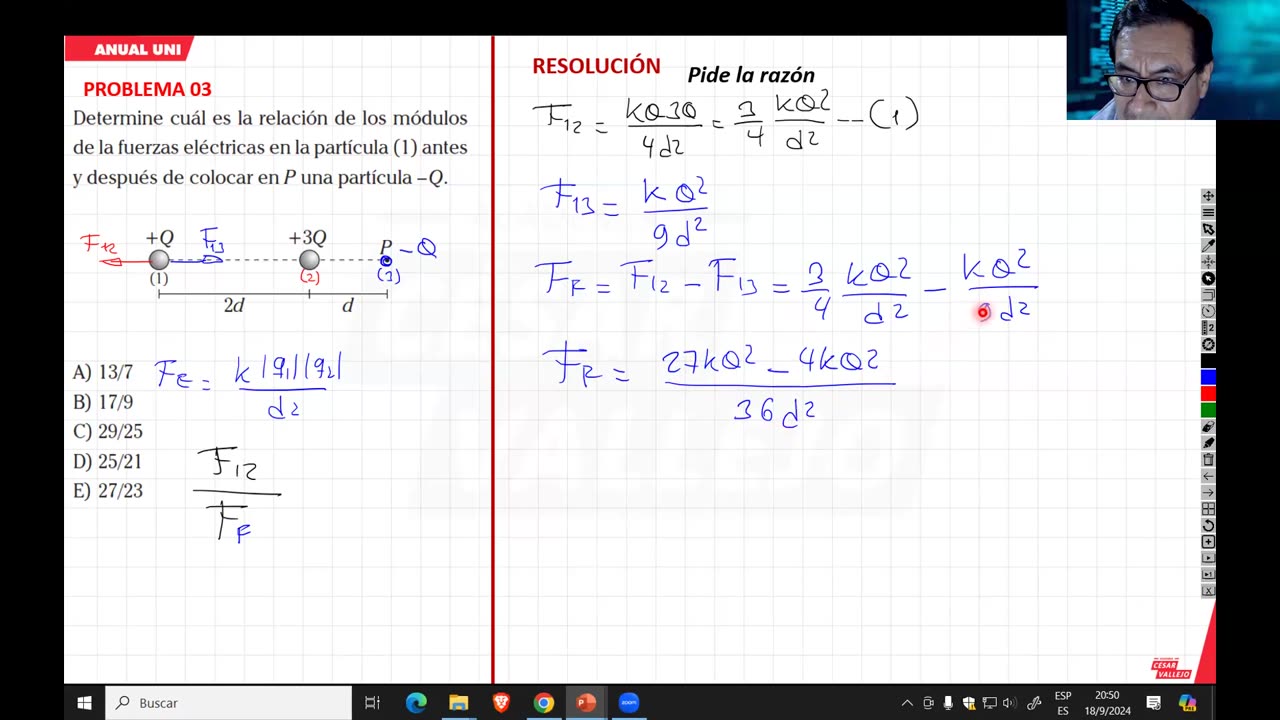Click answer option E) 27/23

pyautogui.click(x=108, y=491)
